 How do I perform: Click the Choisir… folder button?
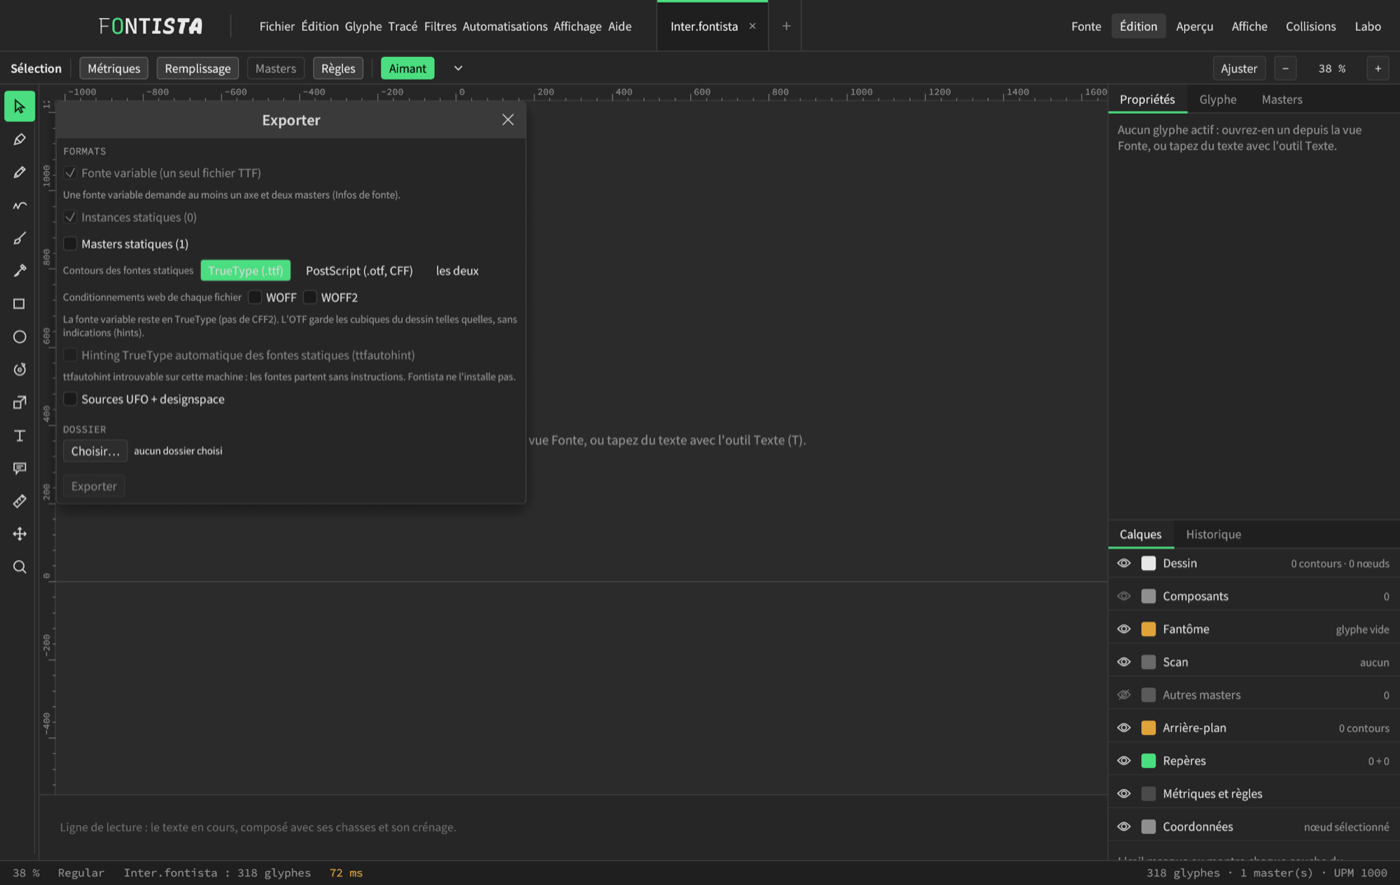[95, 451]
